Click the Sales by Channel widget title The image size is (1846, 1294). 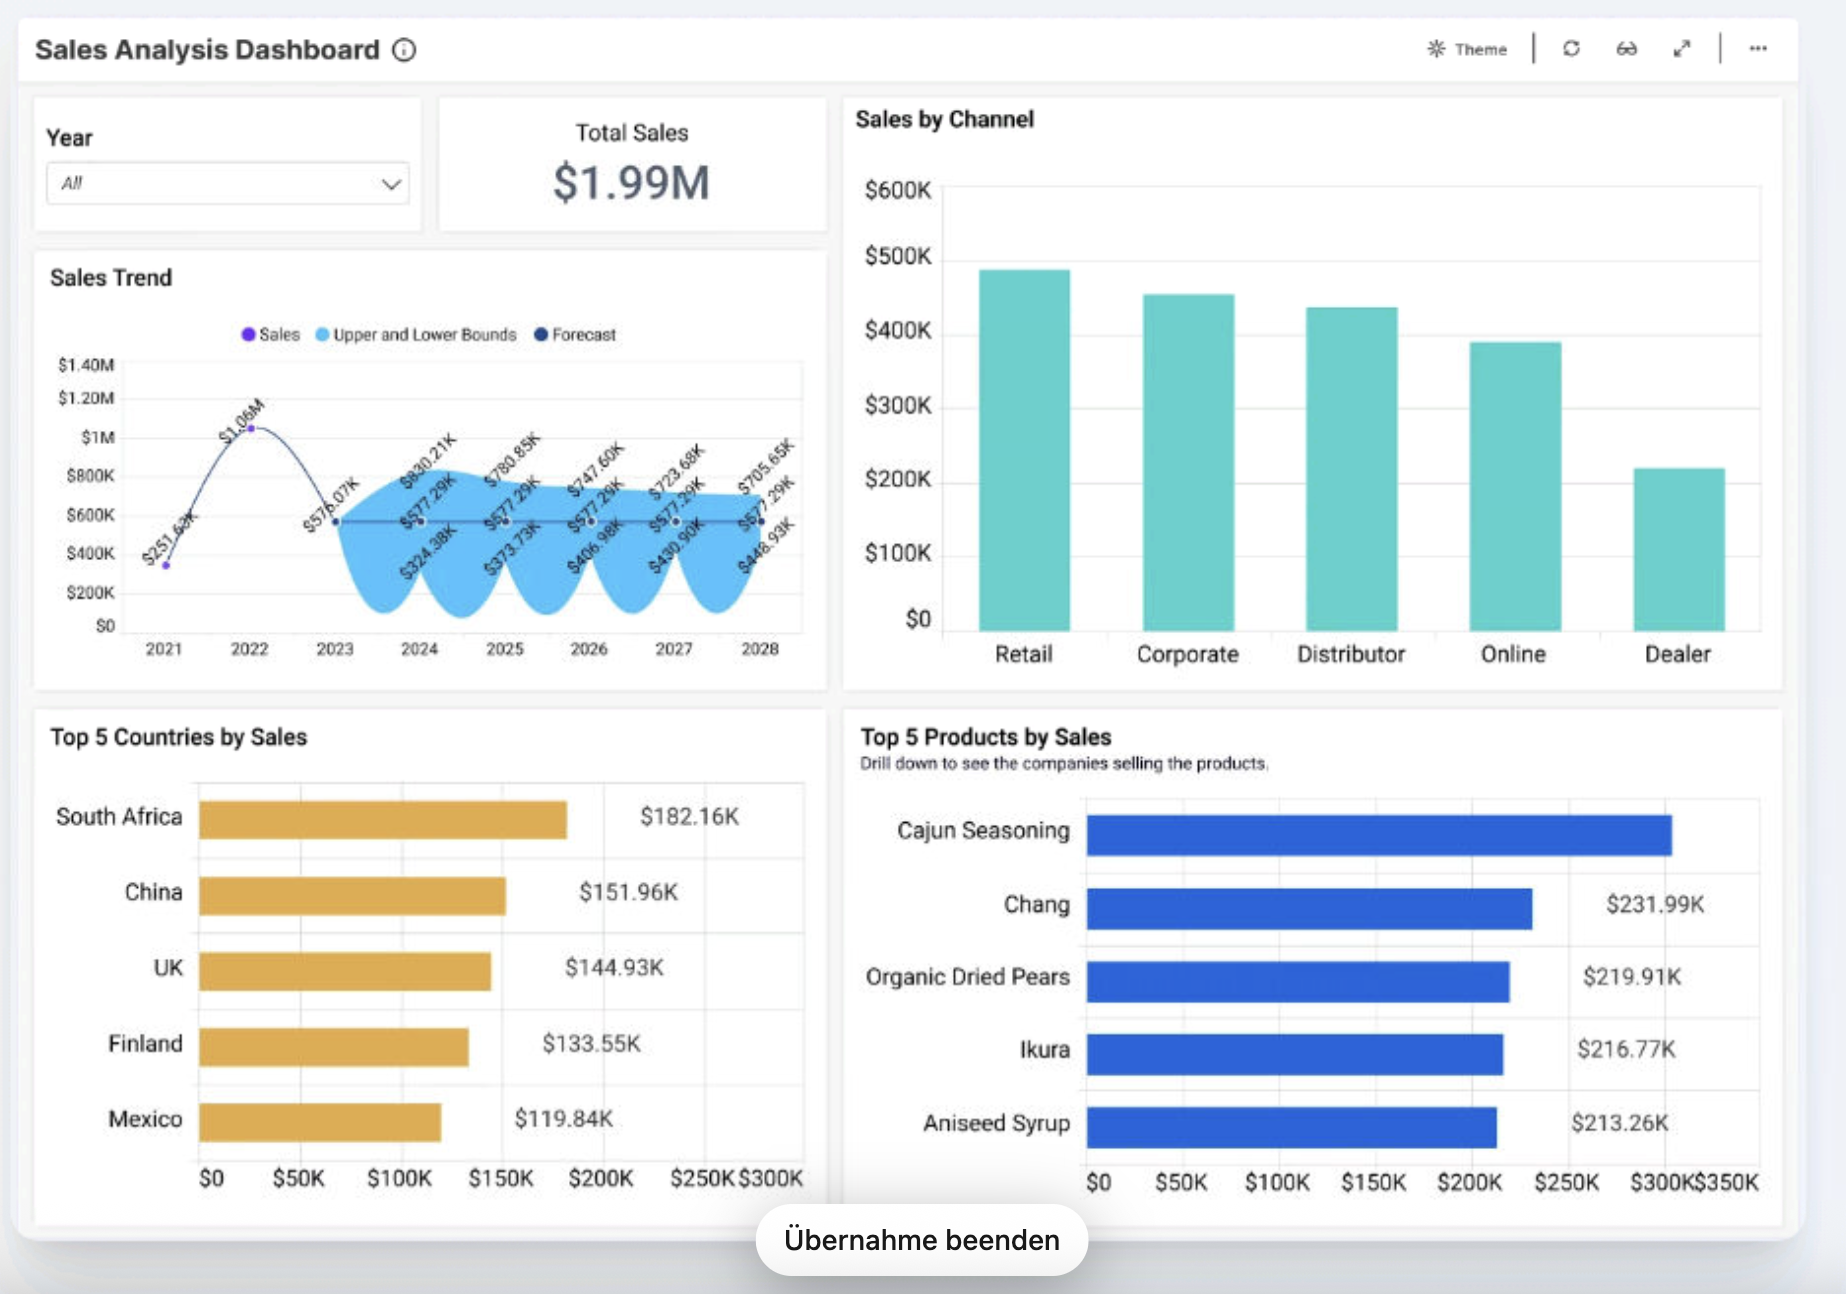945,119
